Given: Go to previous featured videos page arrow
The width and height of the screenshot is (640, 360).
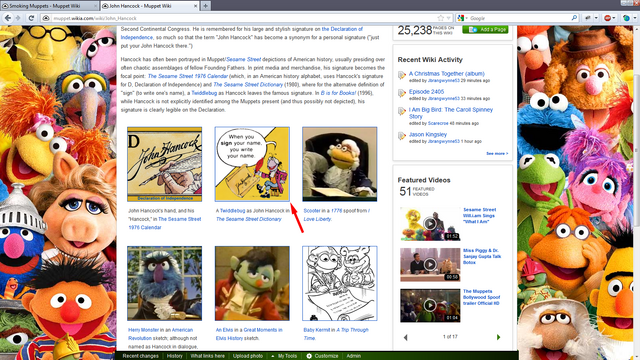Looking at the screenshot, I should [x=405, y=337].
